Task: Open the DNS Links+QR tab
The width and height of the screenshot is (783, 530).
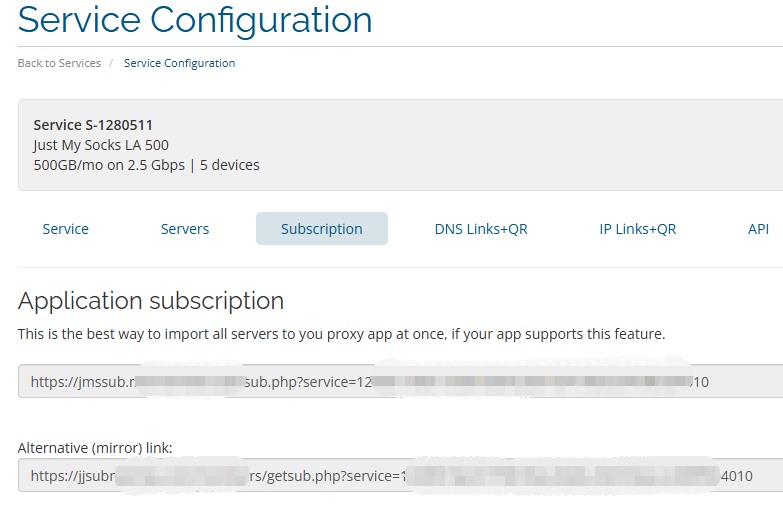Action: coord(481,229)
